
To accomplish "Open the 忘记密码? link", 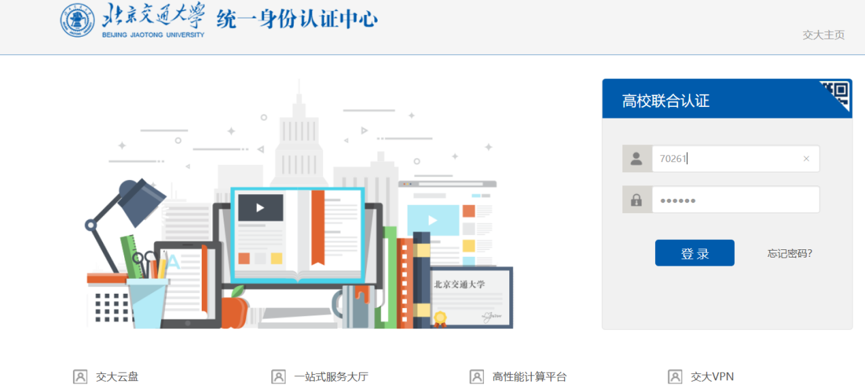I will click(x=789, y=254).
